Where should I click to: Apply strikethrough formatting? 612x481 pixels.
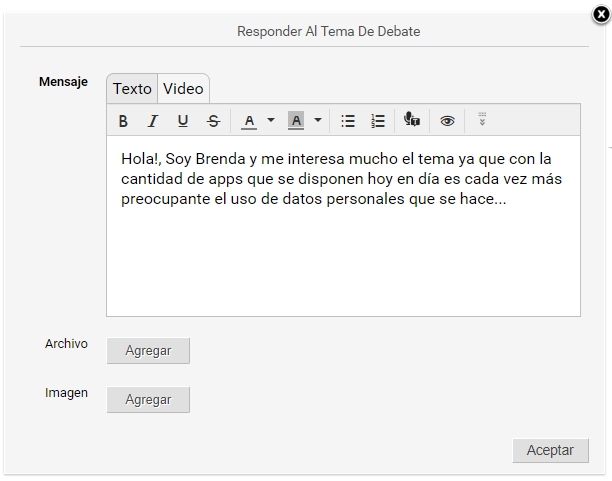pyautogui.click(x=213, y=121)
